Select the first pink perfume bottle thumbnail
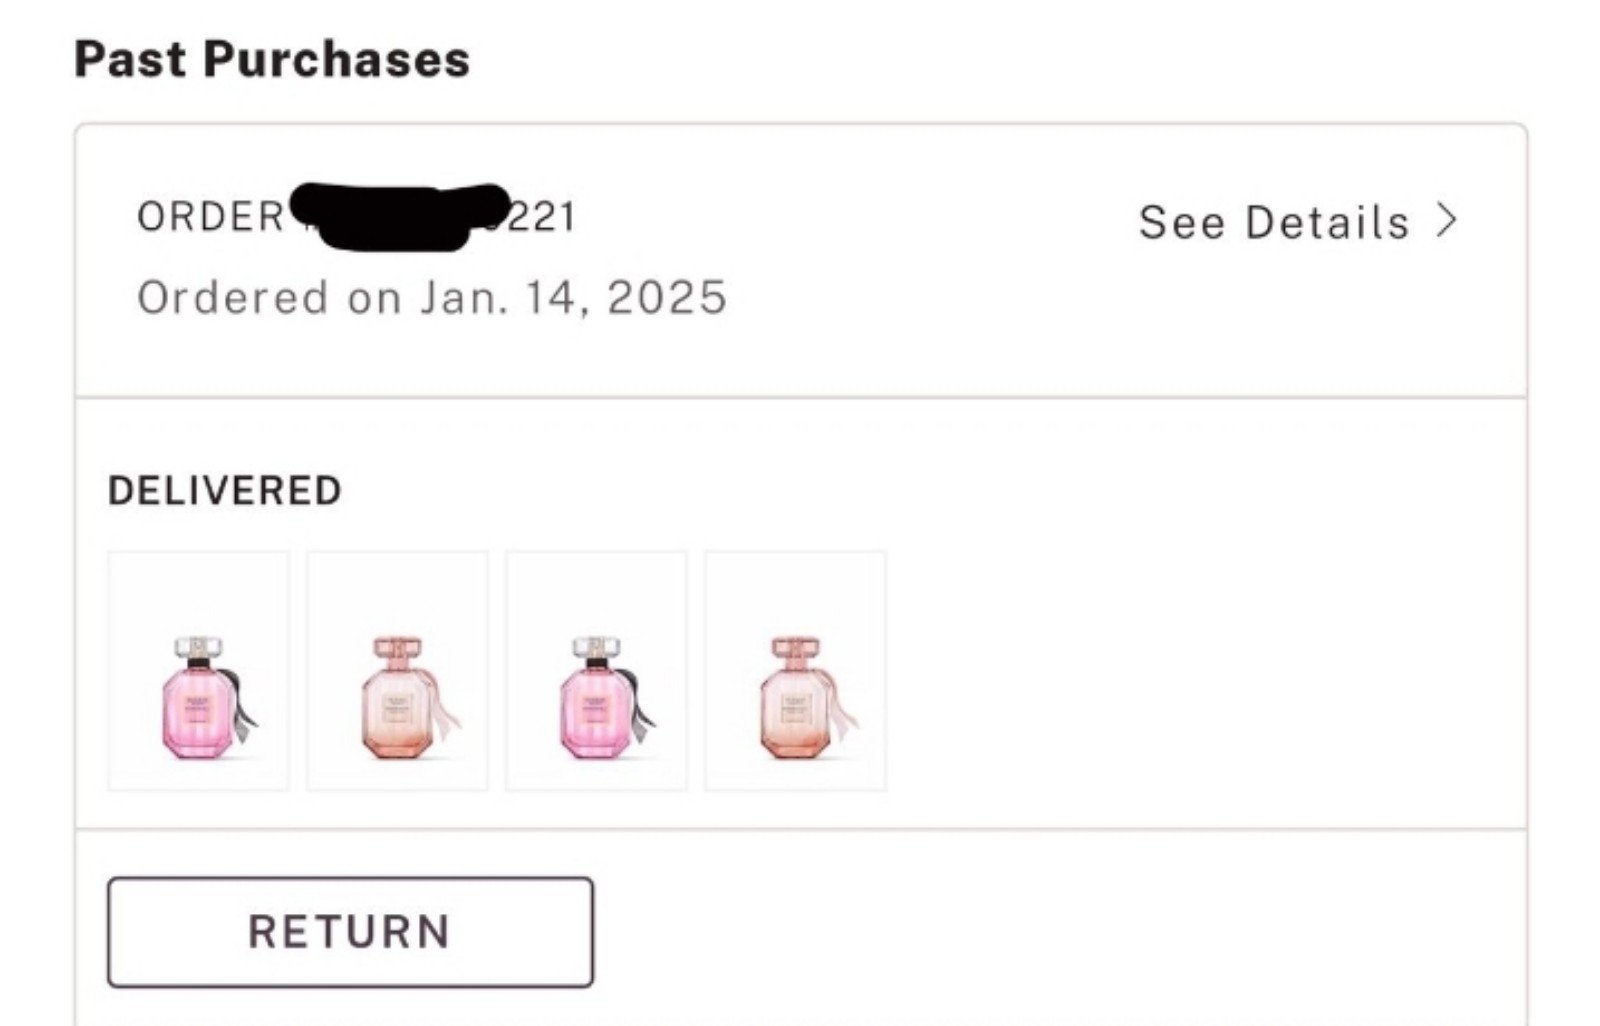This screenshot has width=1600, height=1026. pyautogui.click(x=198, y=671)
